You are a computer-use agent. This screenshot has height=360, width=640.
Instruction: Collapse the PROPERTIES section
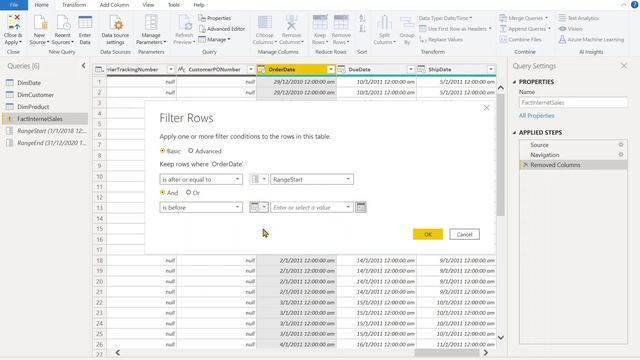pos(514,82)
